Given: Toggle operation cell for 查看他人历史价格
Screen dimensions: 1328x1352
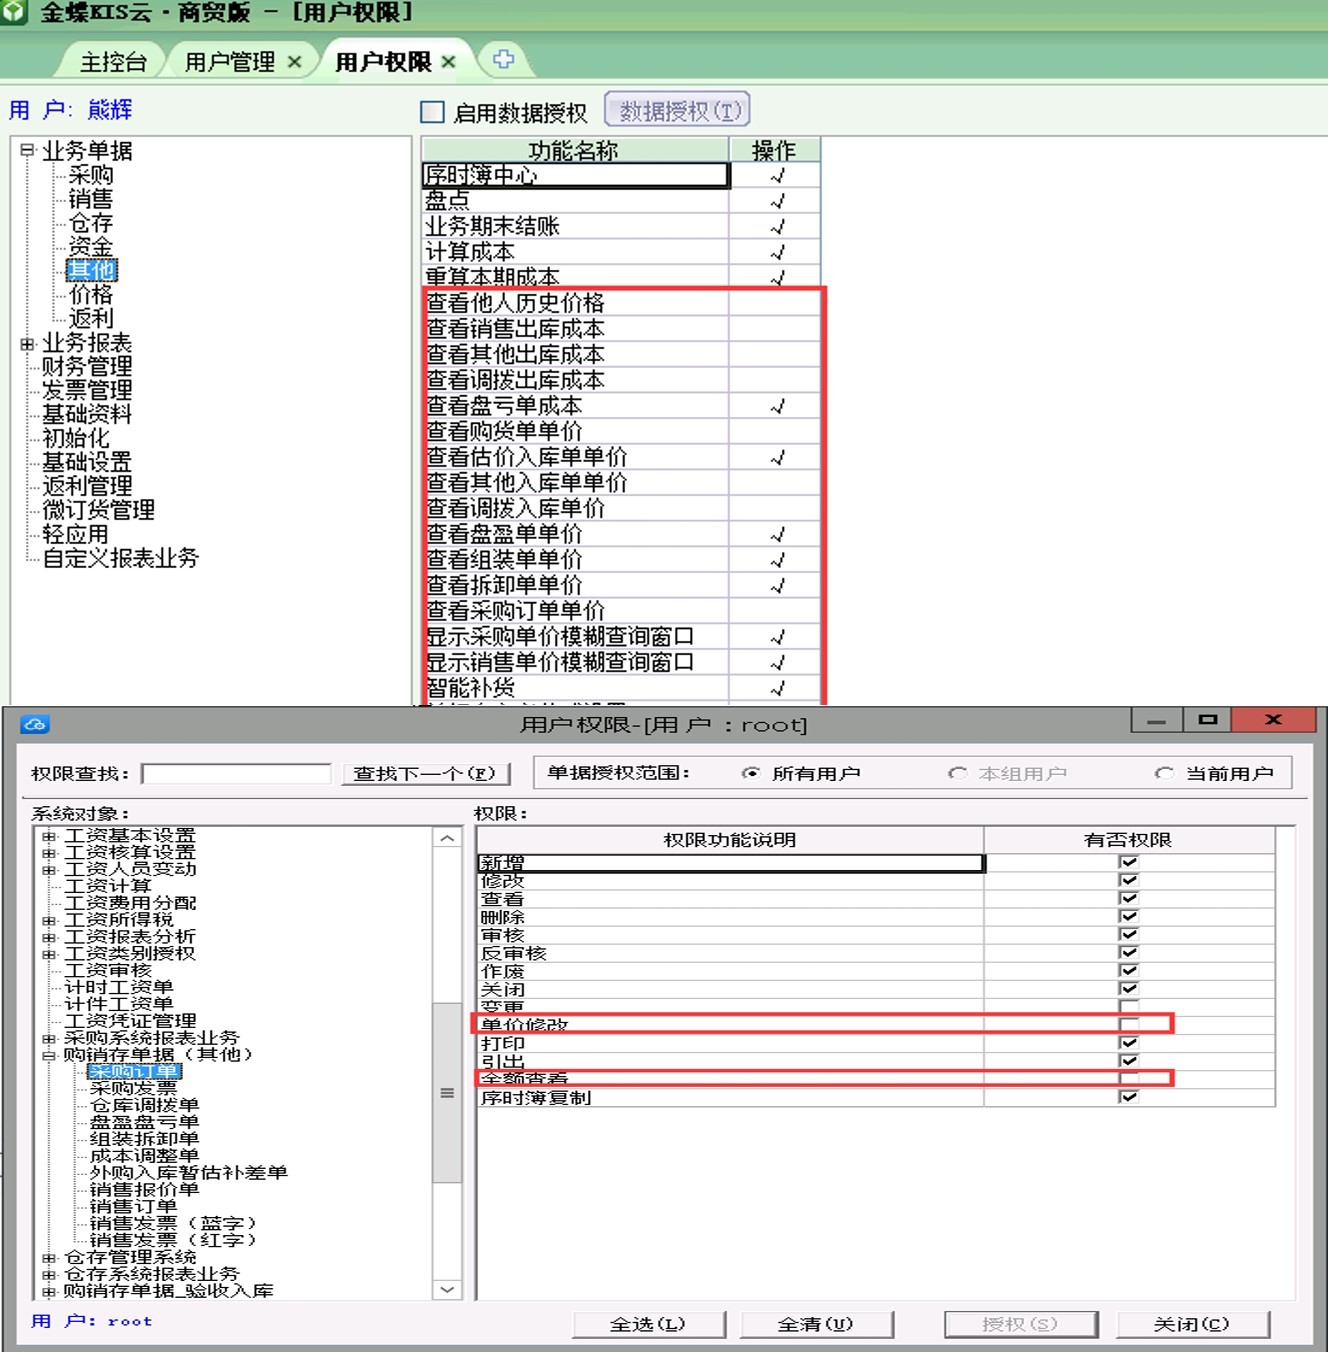Looking at the screenshot, I should (x=777, y=303).
